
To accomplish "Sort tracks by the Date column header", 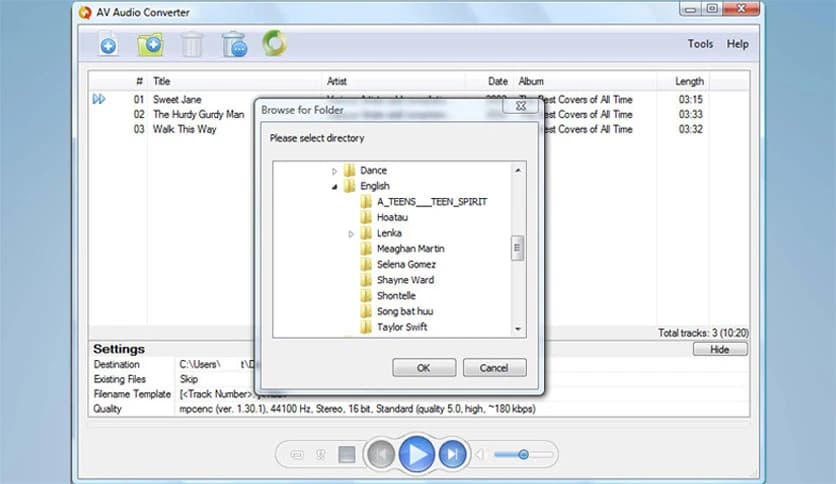I will 497,81.
